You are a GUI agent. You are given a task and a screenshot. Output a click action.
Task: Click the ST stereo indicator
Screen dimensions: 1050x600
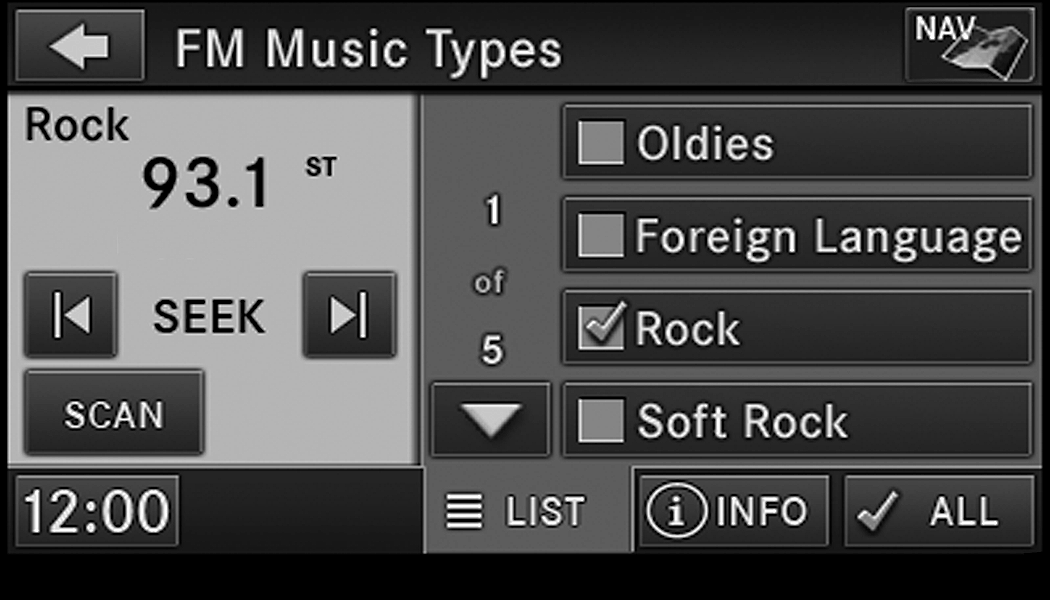tap(320, 168)
